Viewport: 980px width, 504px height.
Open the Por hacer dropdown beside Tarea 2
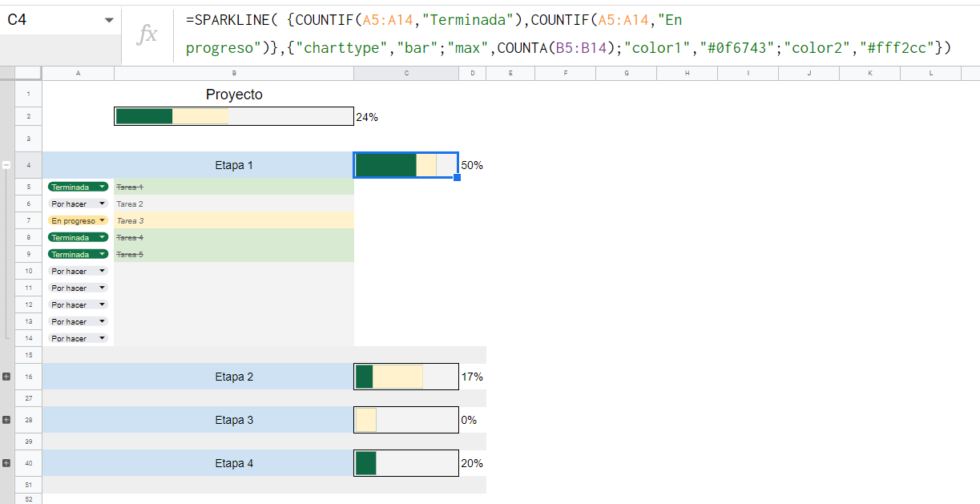tap(102, 204)
